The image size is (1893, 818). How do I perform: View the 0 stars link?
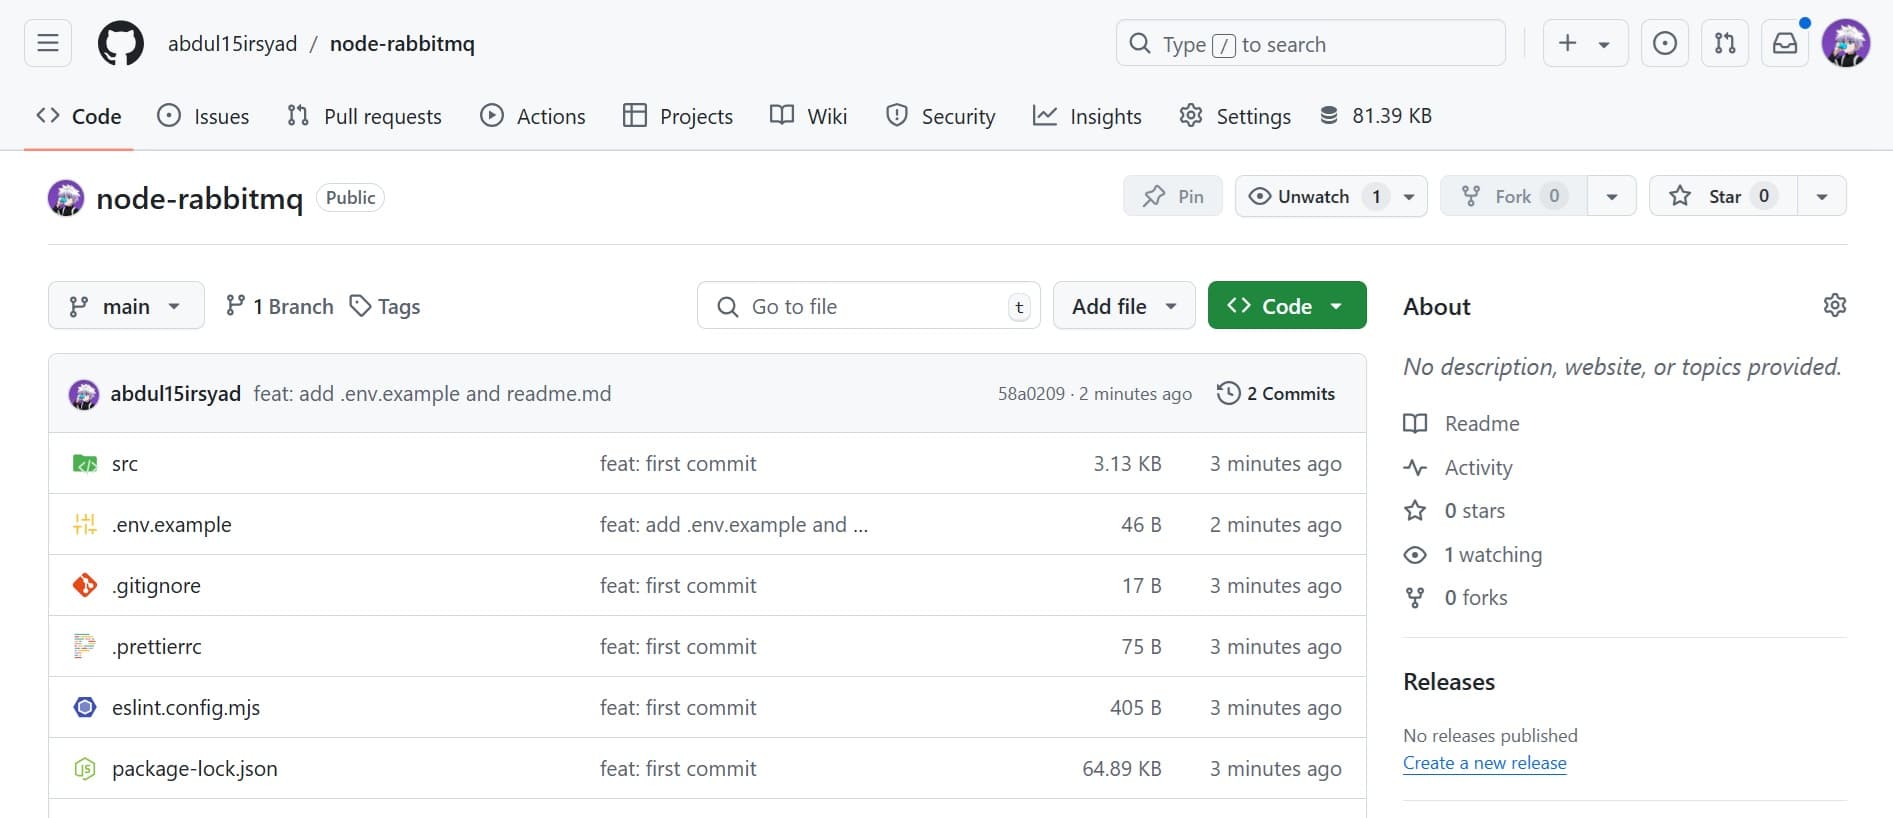pyautogui.click(x=1455, y=511)
